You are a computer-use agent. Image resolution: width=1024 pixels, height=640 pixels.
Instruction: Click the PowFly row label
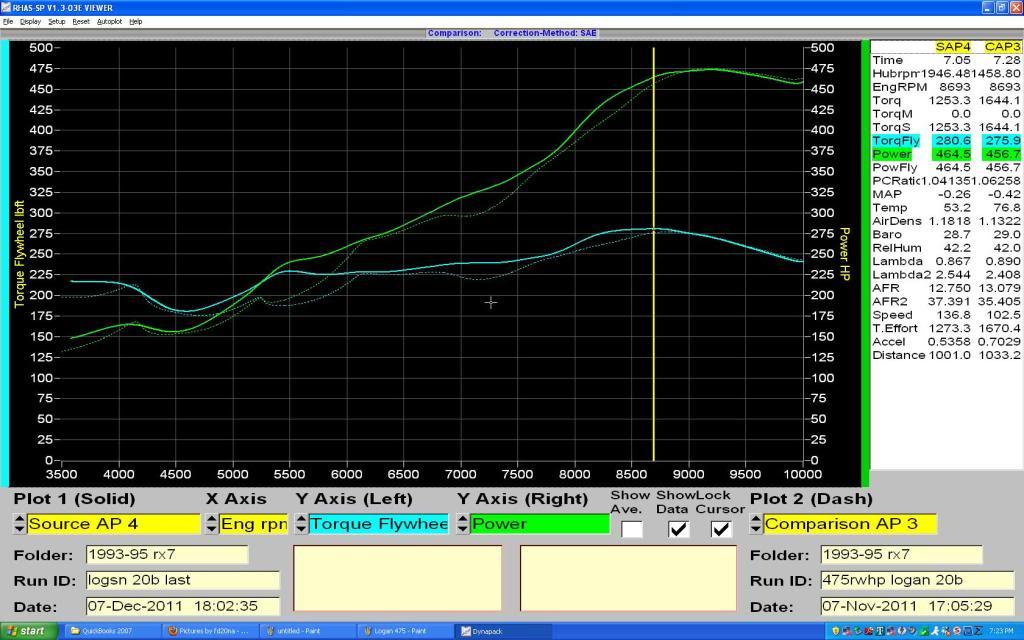pos(894,167)
